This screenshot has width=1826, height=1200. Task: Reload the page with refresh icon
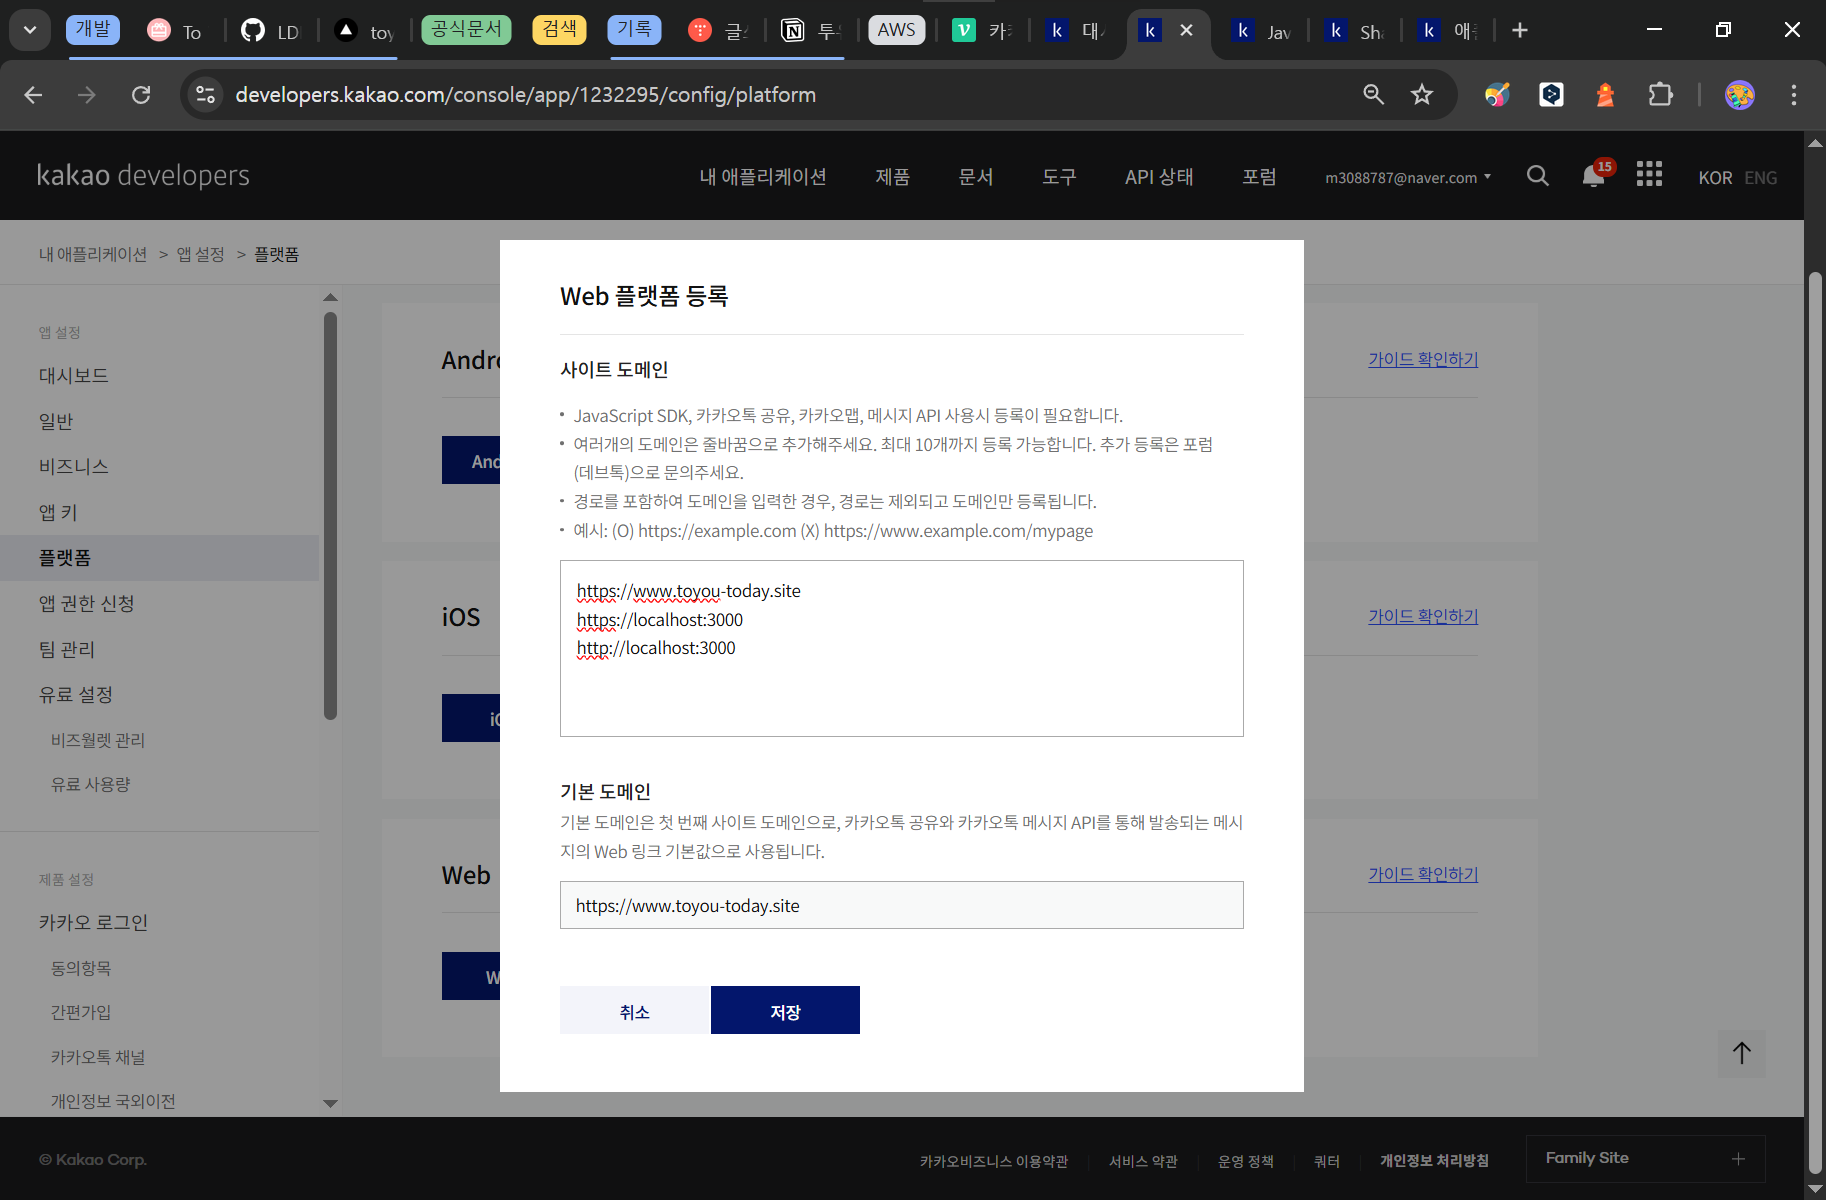[141, 95]
